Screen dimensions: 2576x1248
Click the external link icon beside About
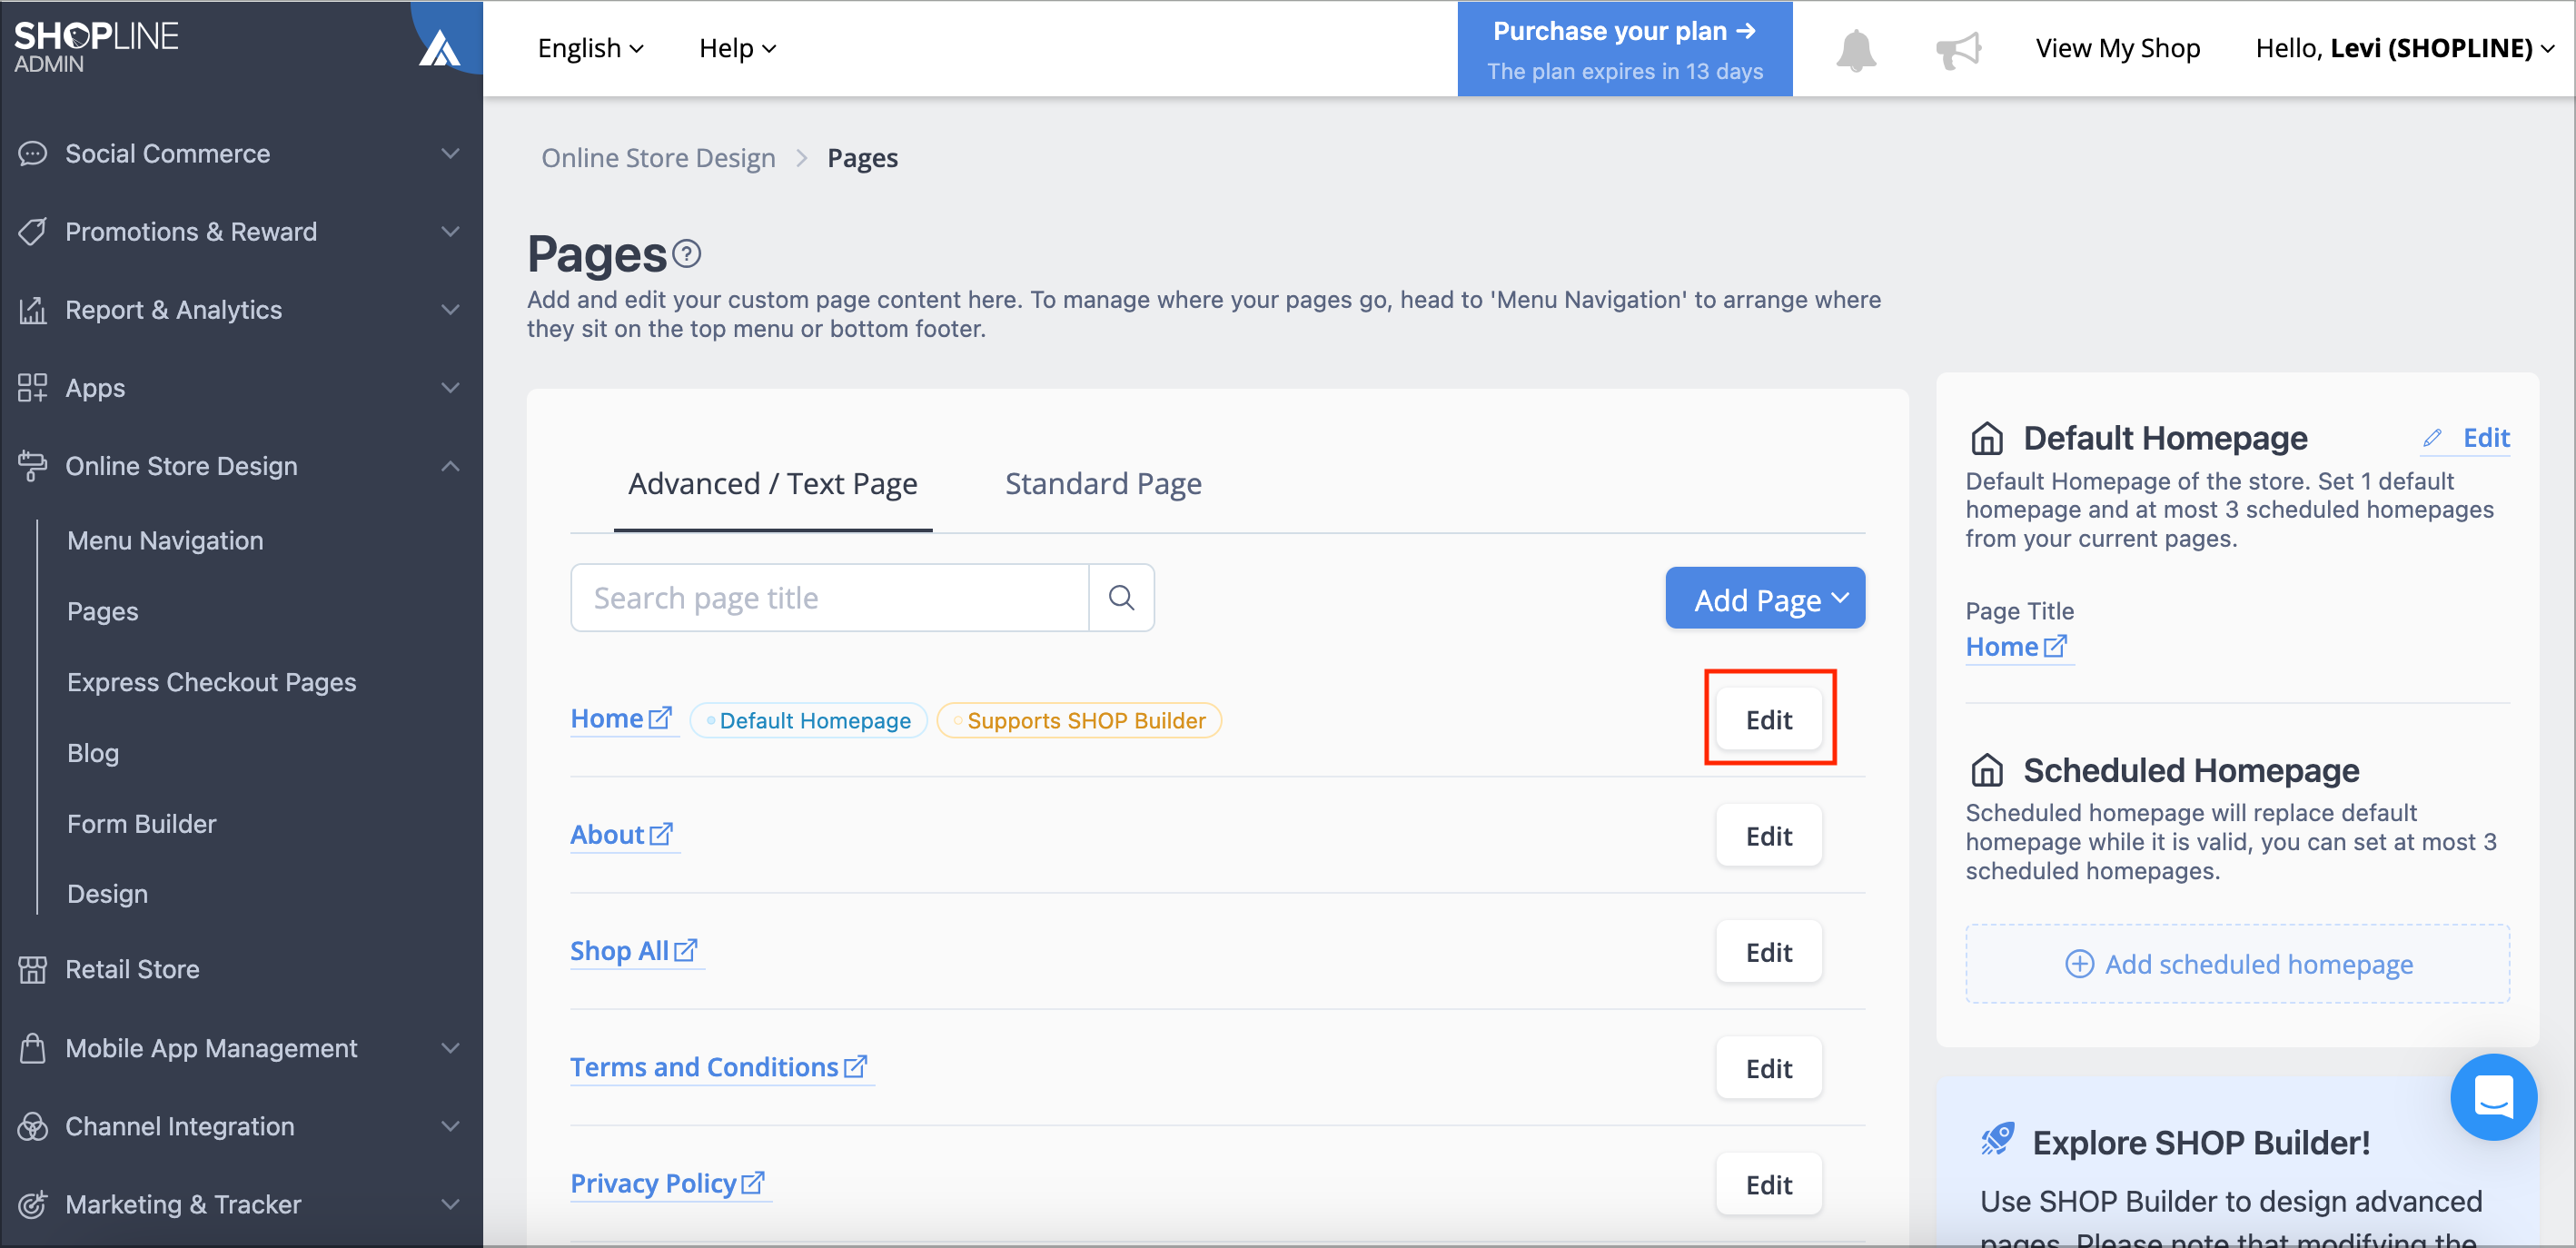tap(661, 834)
